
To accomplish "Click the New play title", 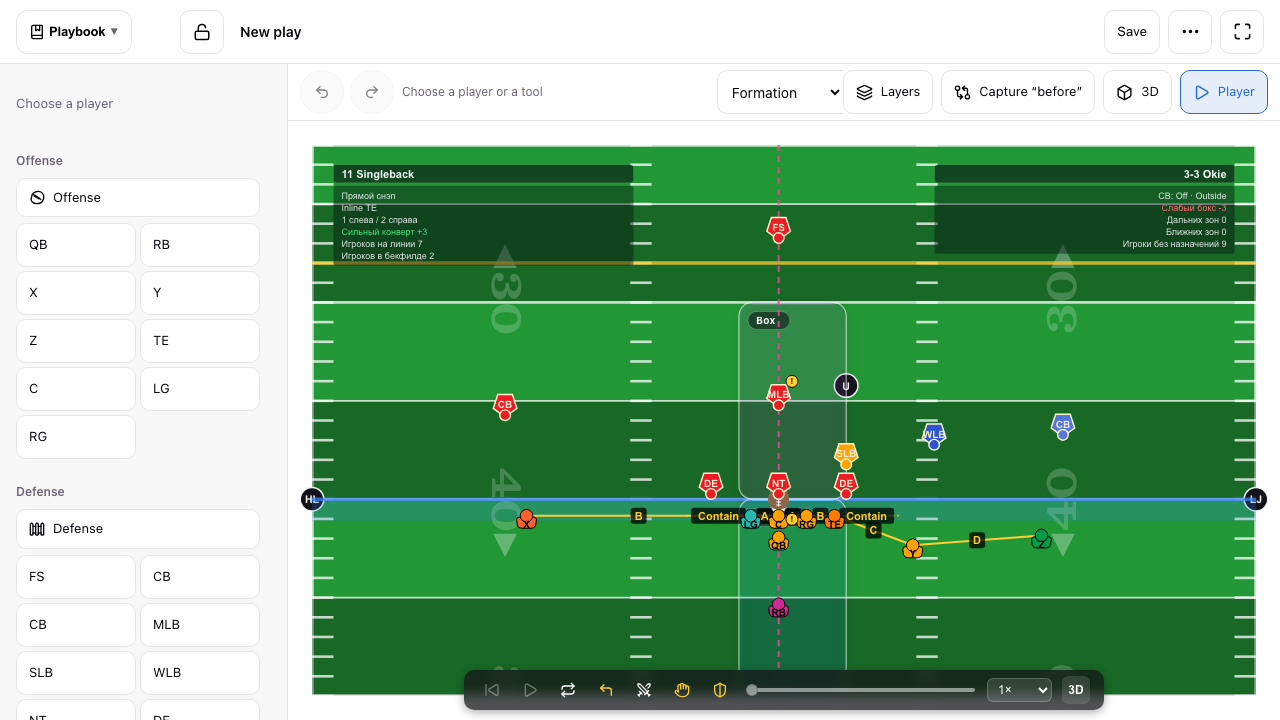I will (270, 32).
